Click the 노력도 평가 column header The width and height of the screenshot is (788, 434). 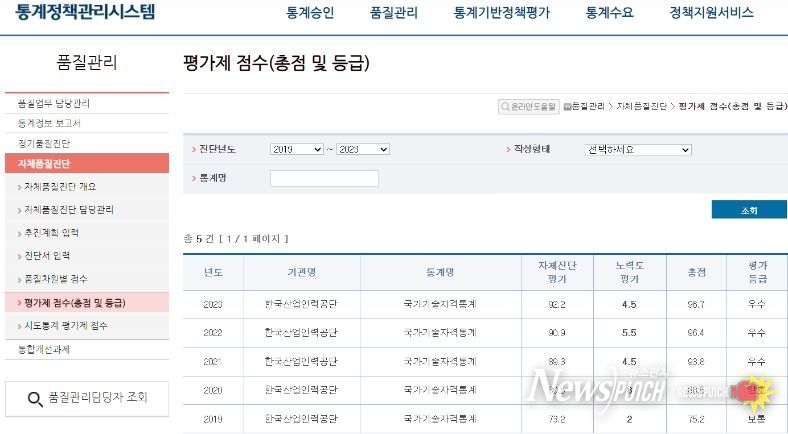(629, 272)
